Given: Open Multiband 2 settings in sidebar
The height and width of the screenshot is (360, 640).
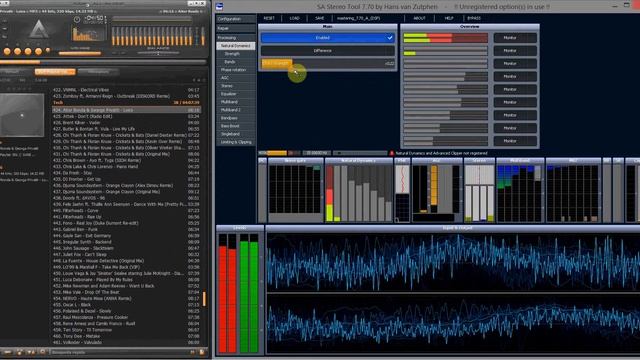Looking at the screenshot, I should tap(236, 110).
